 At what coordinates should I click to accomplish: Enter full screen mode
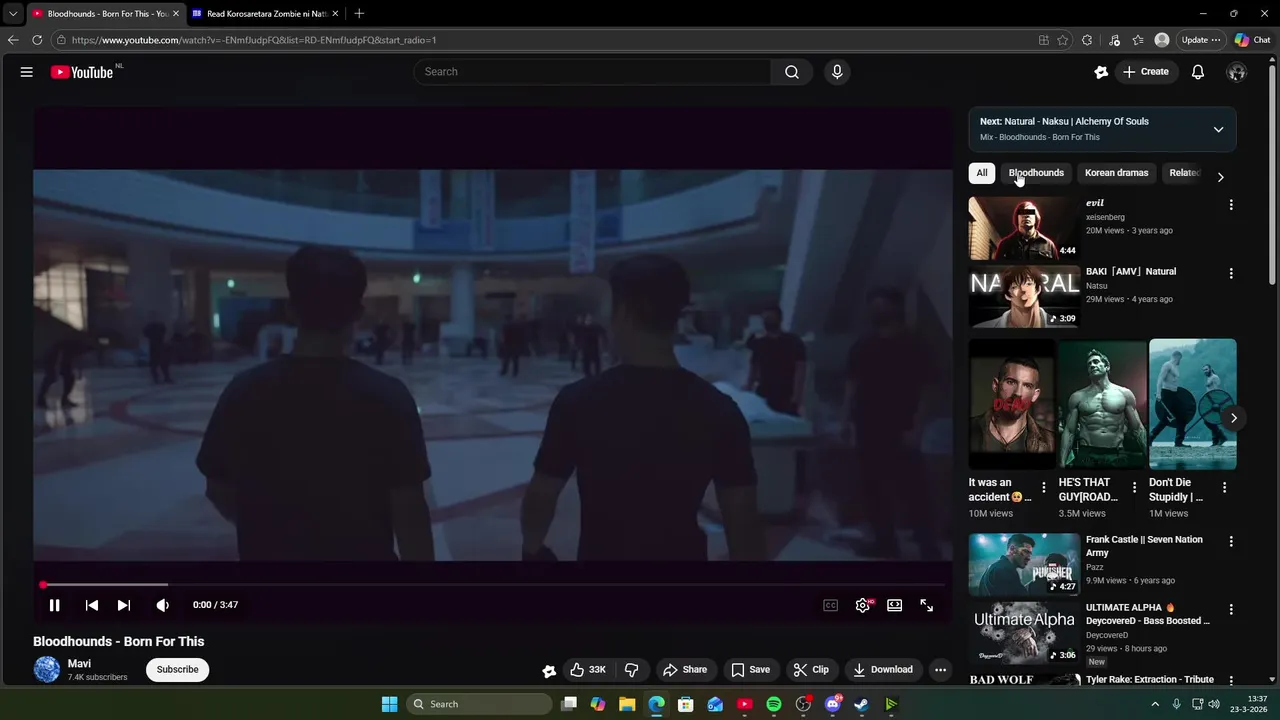(927, 605)
